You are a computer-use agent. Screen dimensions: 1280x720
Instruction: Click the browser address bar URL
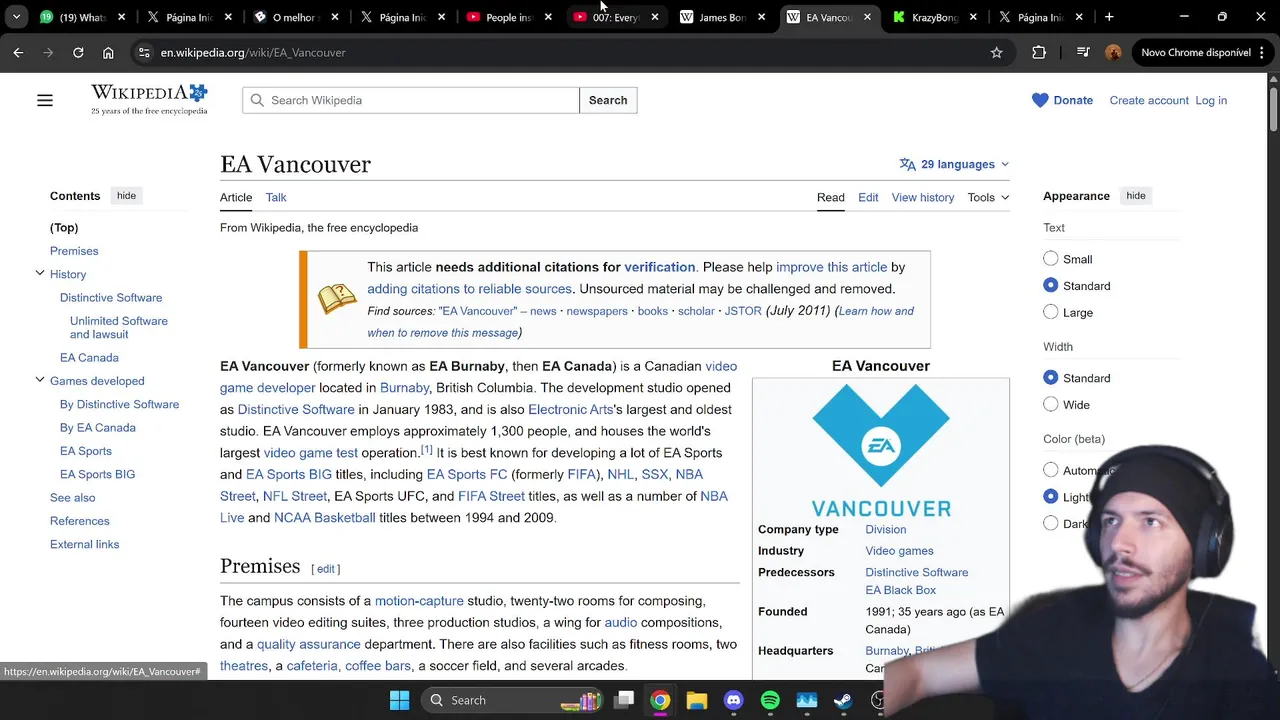pos(253,52)
